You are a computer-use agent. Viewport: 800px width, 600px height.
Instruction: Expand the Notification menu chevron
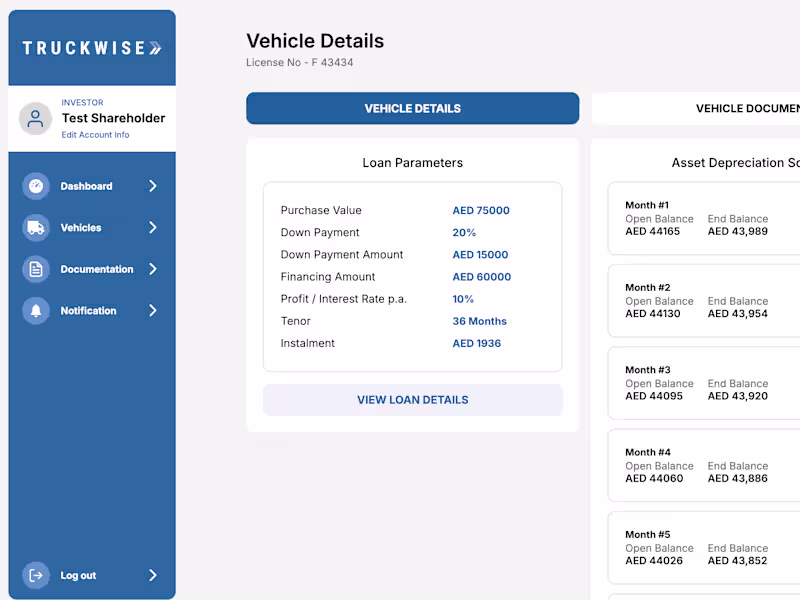[x=153, y=311]
